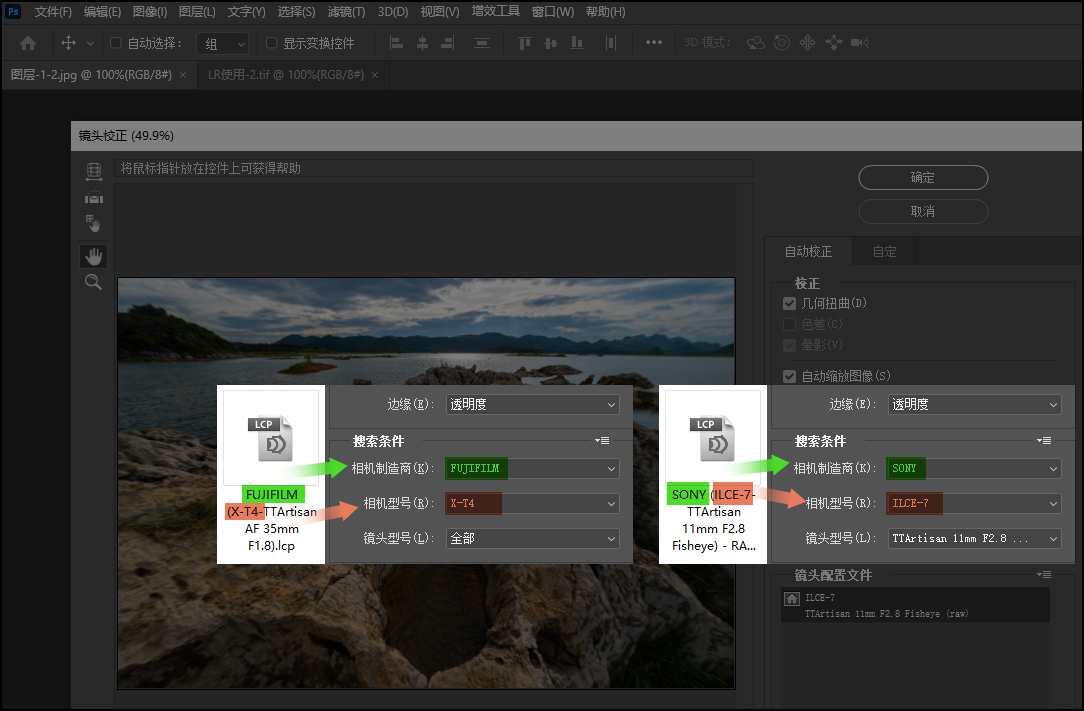Select the Straighten tool in lens correction

(93, 197)
